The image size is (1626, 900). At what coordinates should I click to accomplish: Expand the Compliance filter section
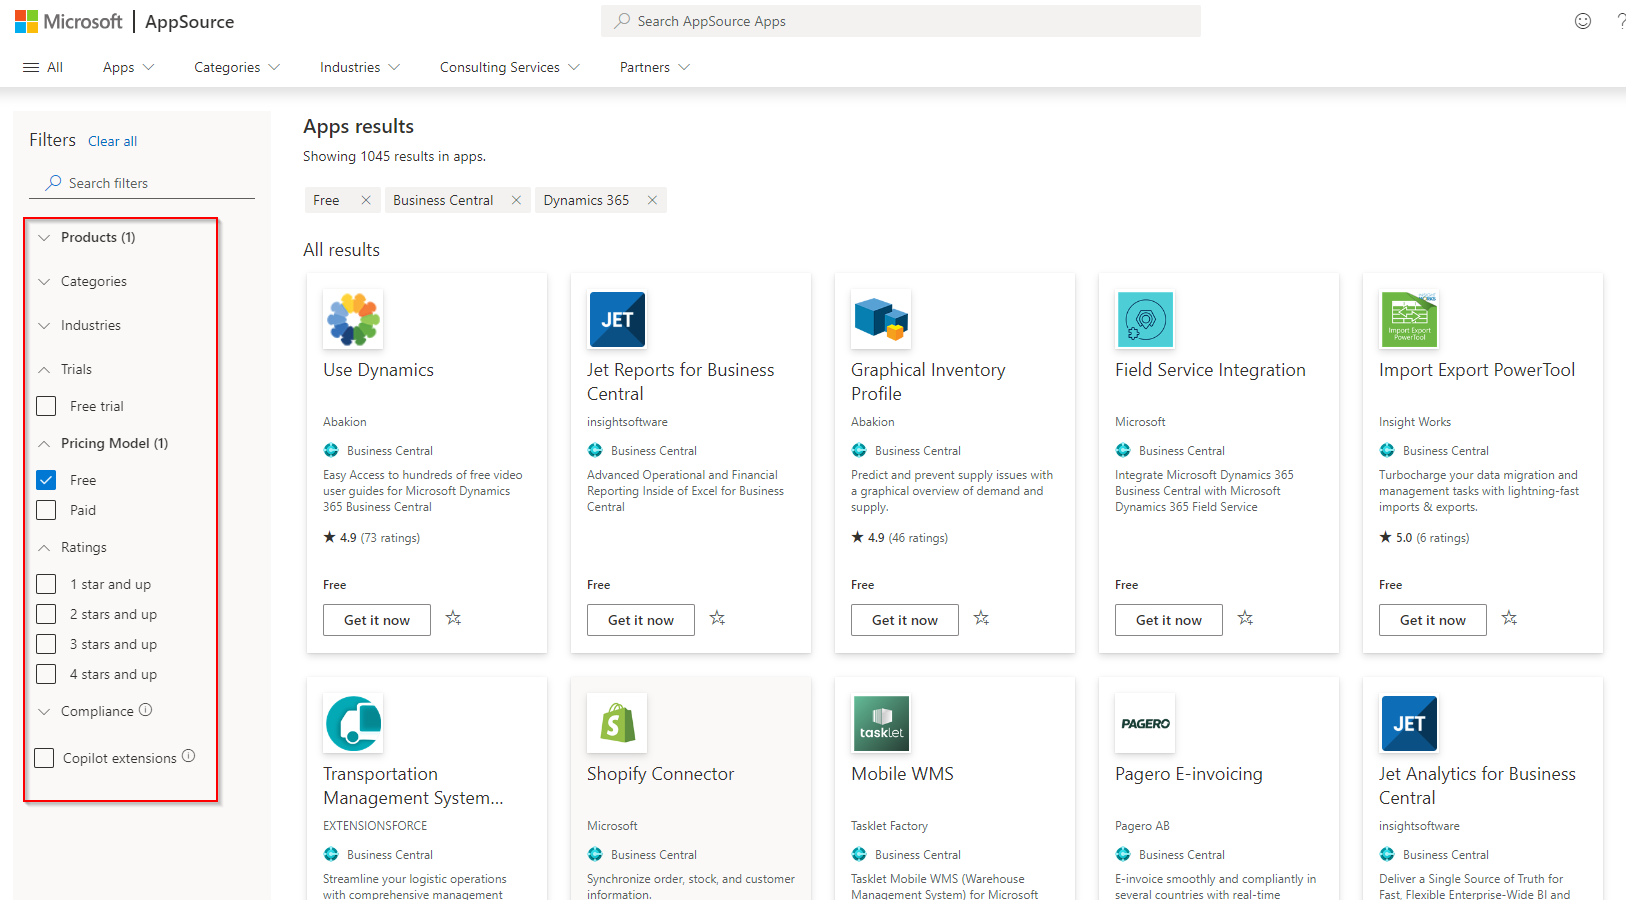tap(85, 711)
